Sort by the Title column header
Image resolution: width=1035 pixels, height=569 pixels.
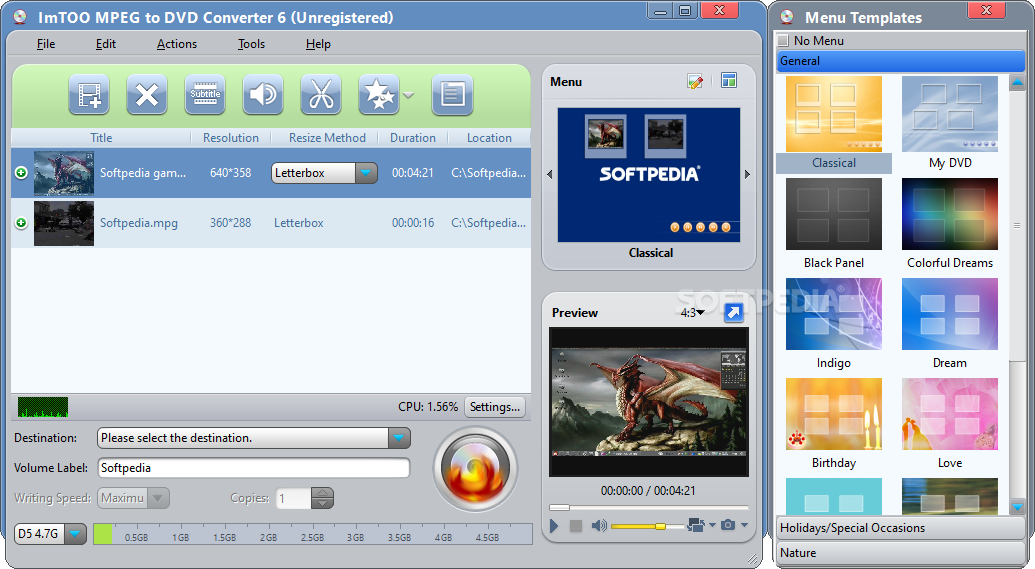tap(101, 137)
